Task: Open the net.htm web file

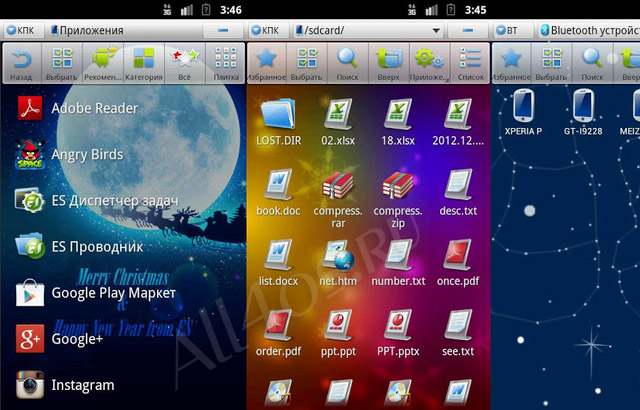Action: 338,262
